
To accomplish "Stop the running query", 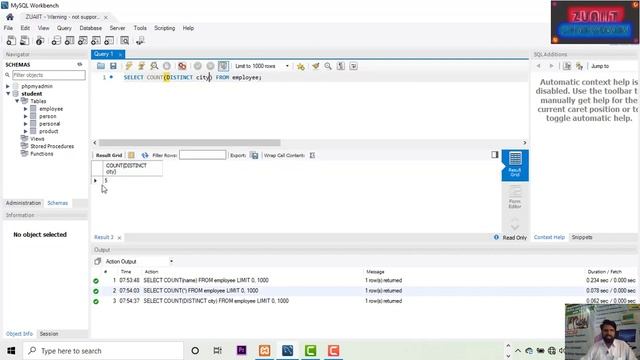I will (167, 66).
